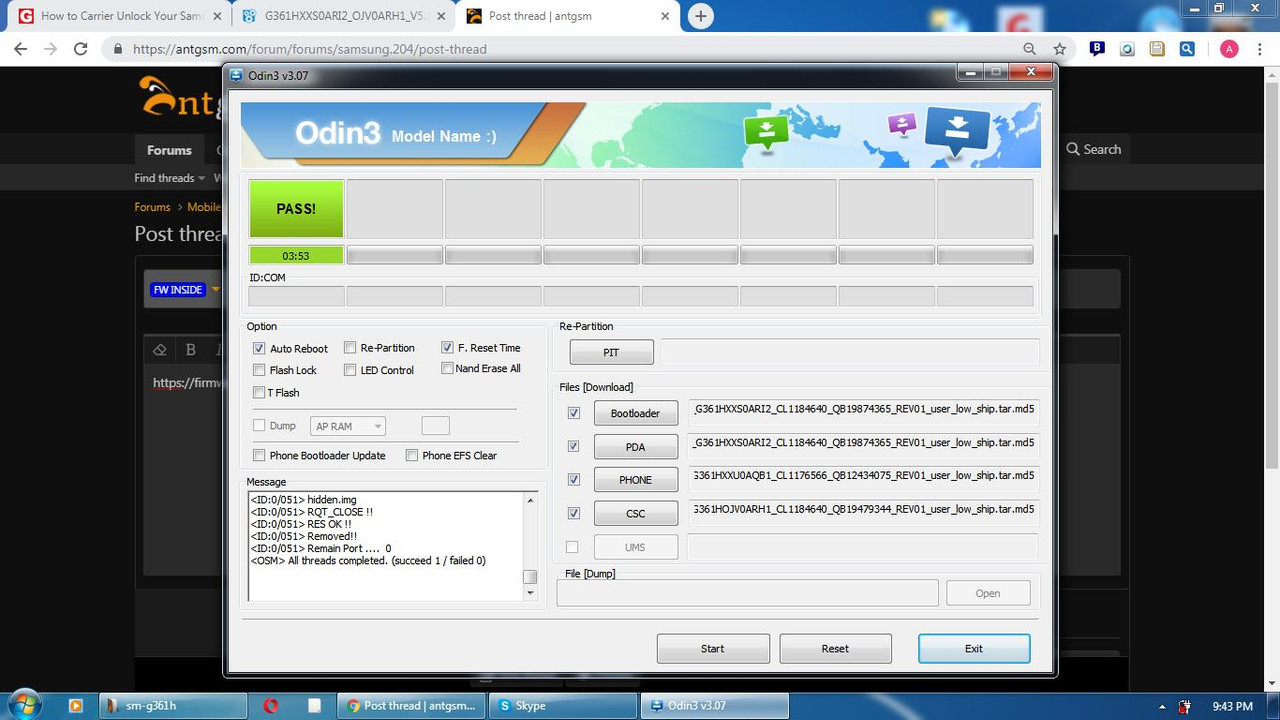Image resolution: width=1280 pixels, height=720 pixels.
Task: Uncheck F. Reset Time option
Action: tap(447, 347)
